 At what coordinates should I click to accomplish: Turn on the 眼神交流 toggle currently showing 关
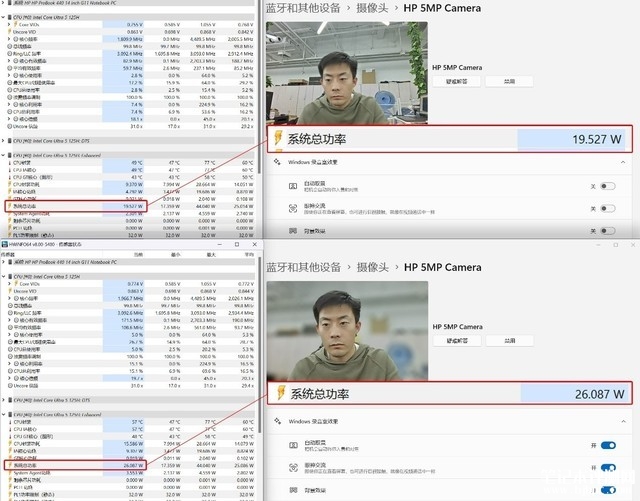[x=608, y=209]
